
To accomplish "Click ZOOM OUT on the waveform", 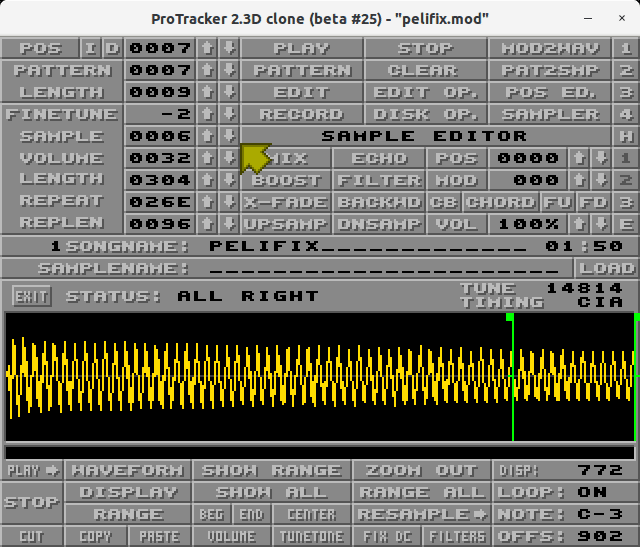I will (421, 470).
